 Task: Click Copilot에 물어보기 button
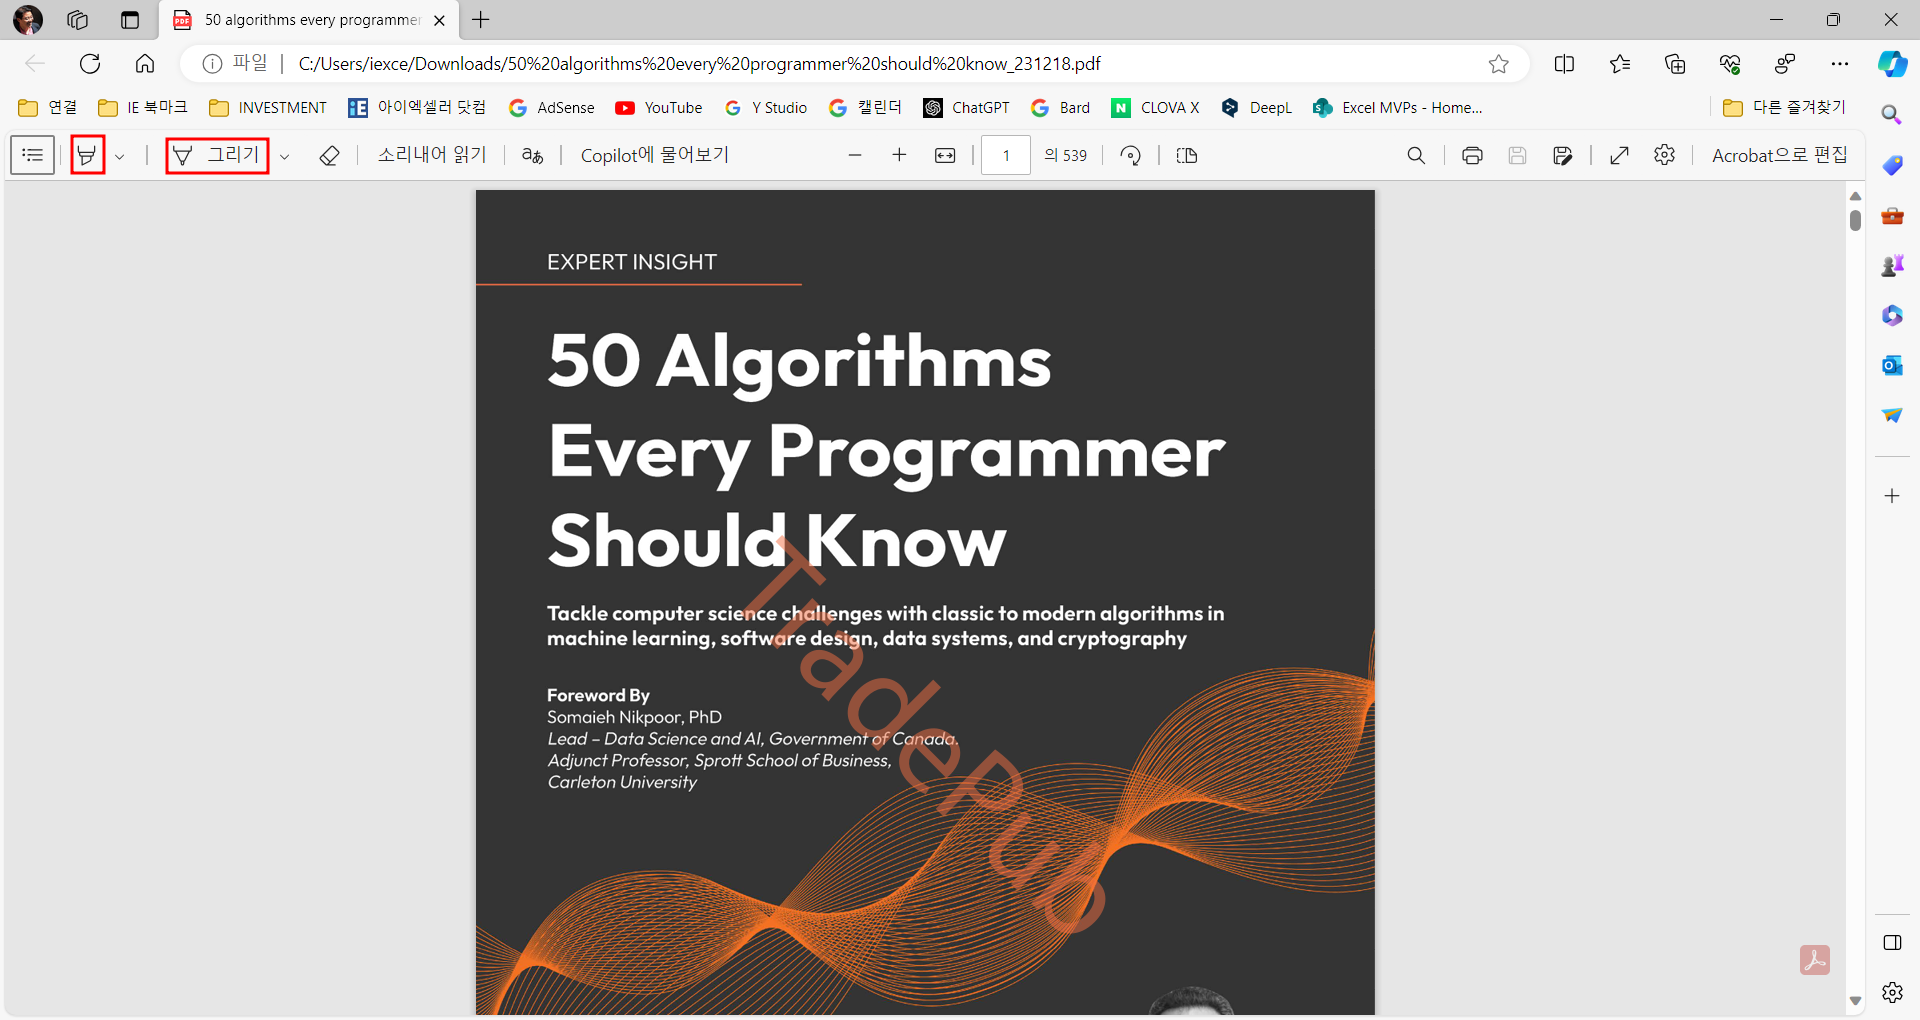pos(655,155)
